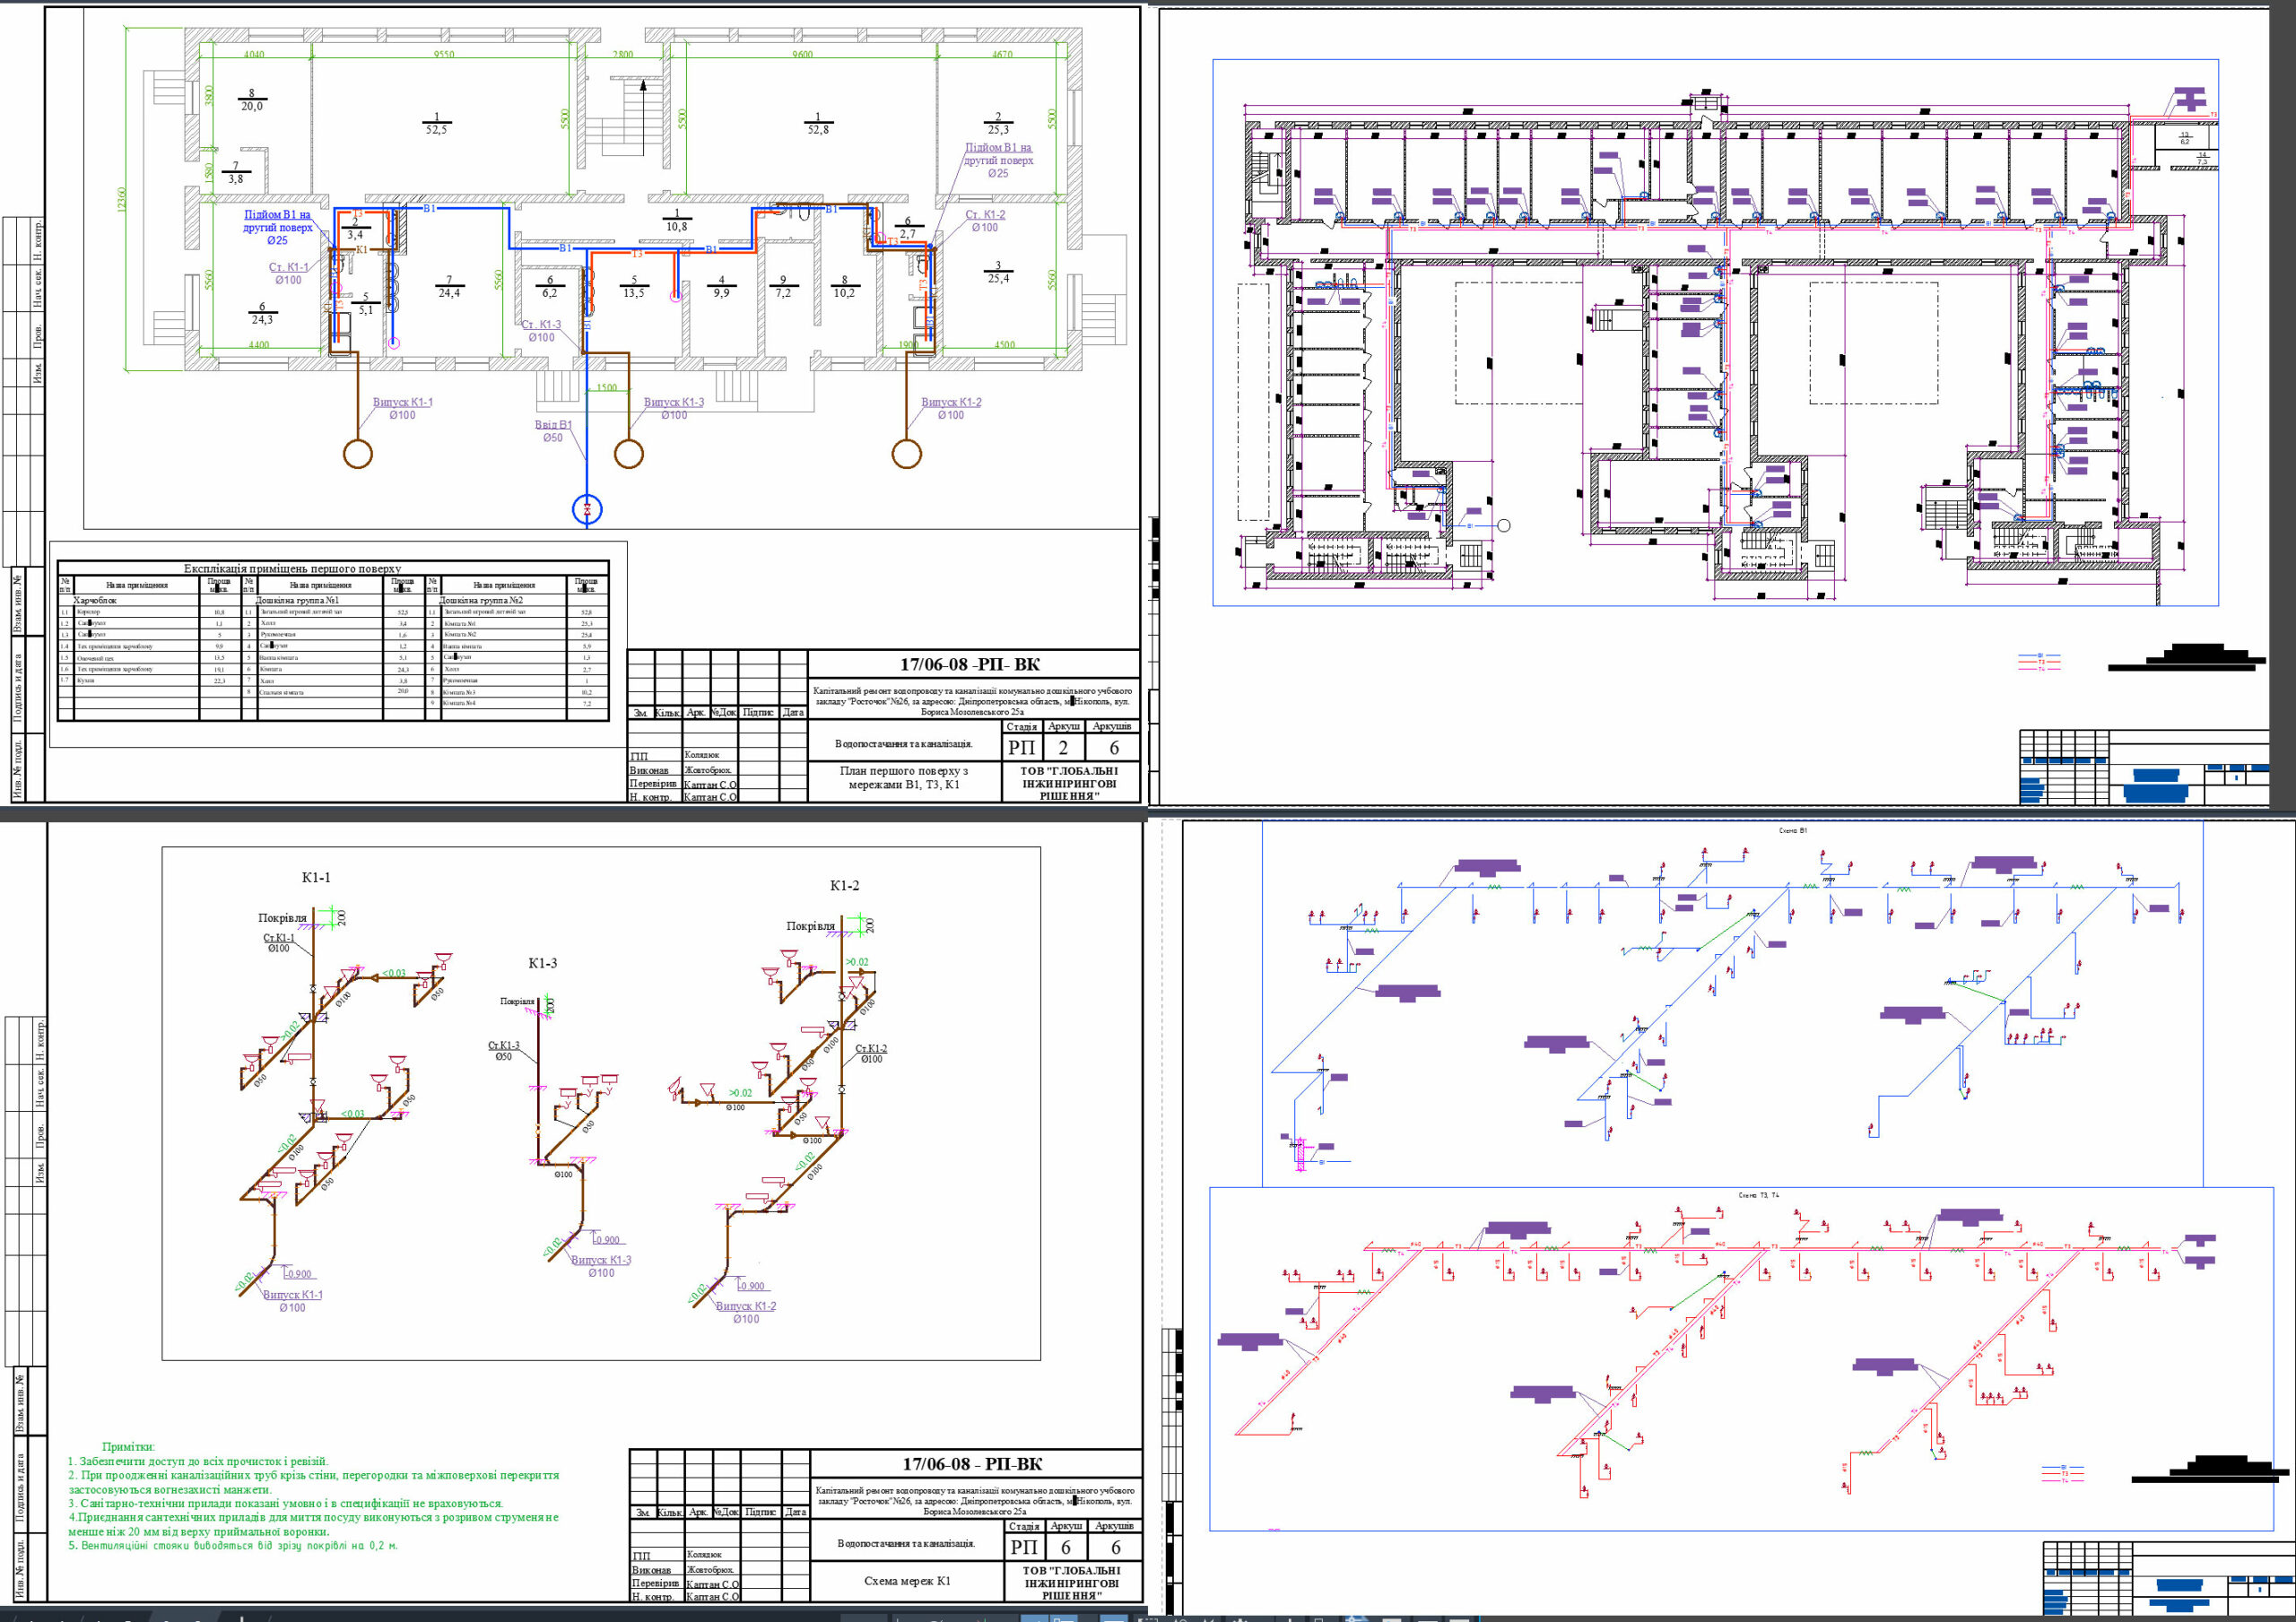Click the green dimension "2800"

point(623,55)
